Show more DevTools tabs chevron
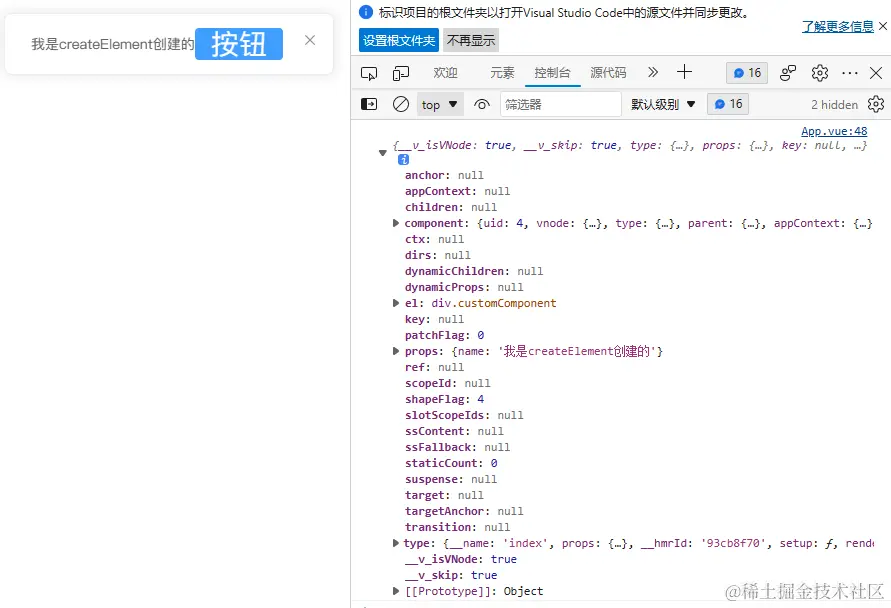The image size is (891, 608). (x=653, y=72)
